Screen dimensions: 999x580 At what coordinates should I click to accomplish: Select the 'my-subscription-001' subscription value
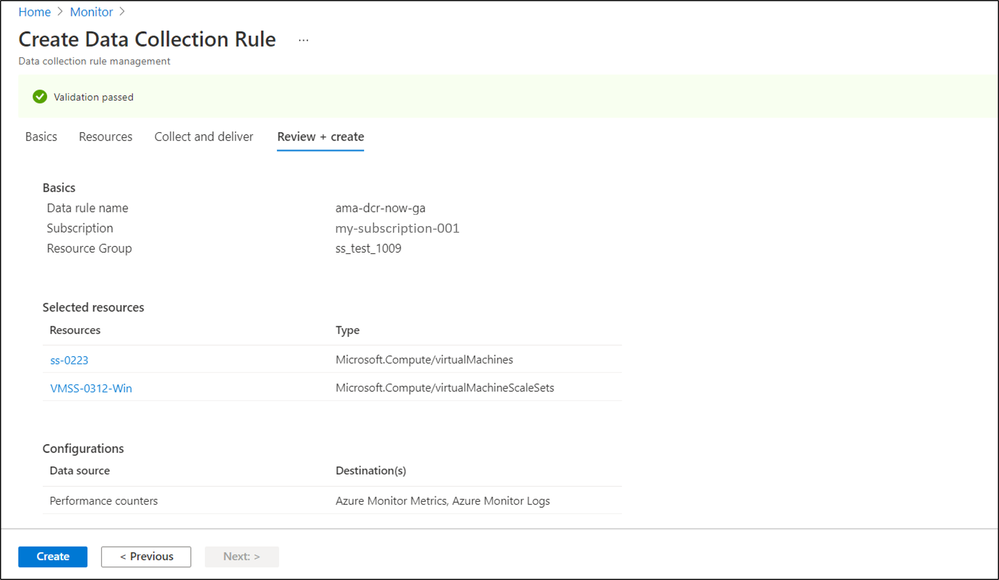point(398,228)
